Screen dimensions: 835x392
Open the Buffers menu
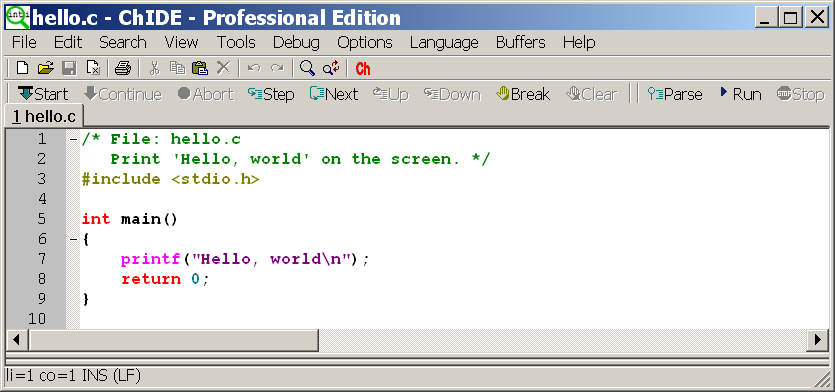[520, 42]
